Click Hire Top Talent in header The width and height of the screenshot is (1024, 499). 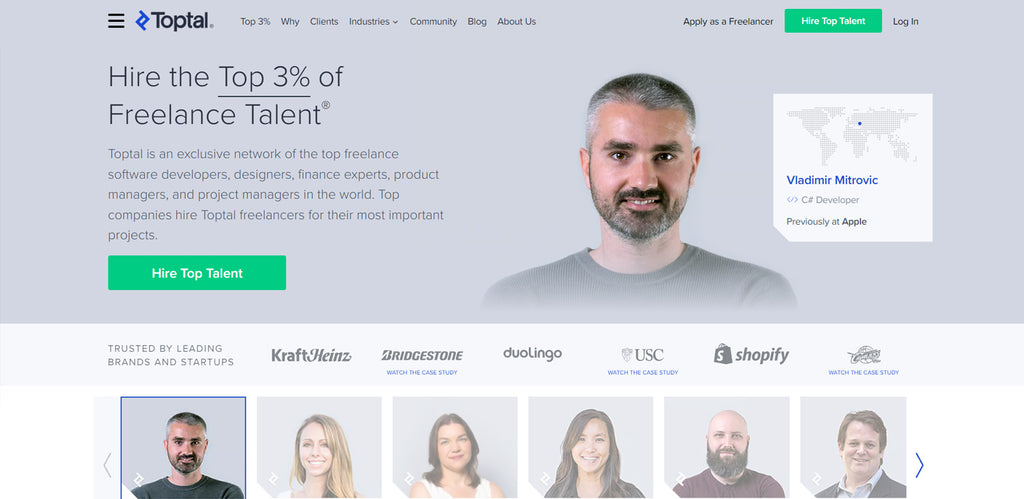click(833, 21)
